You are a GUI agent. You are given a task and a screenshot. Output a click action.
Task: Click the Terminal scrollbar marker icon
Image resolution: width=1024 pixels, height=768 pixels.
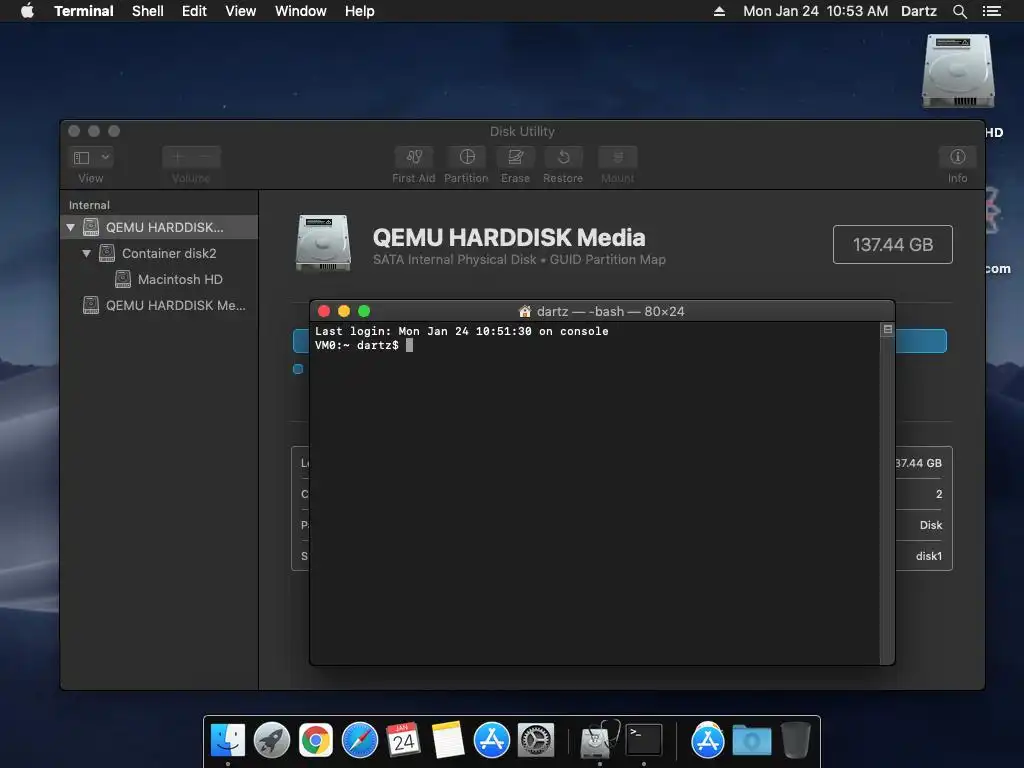pyautogui.click(x=888, y=330)
